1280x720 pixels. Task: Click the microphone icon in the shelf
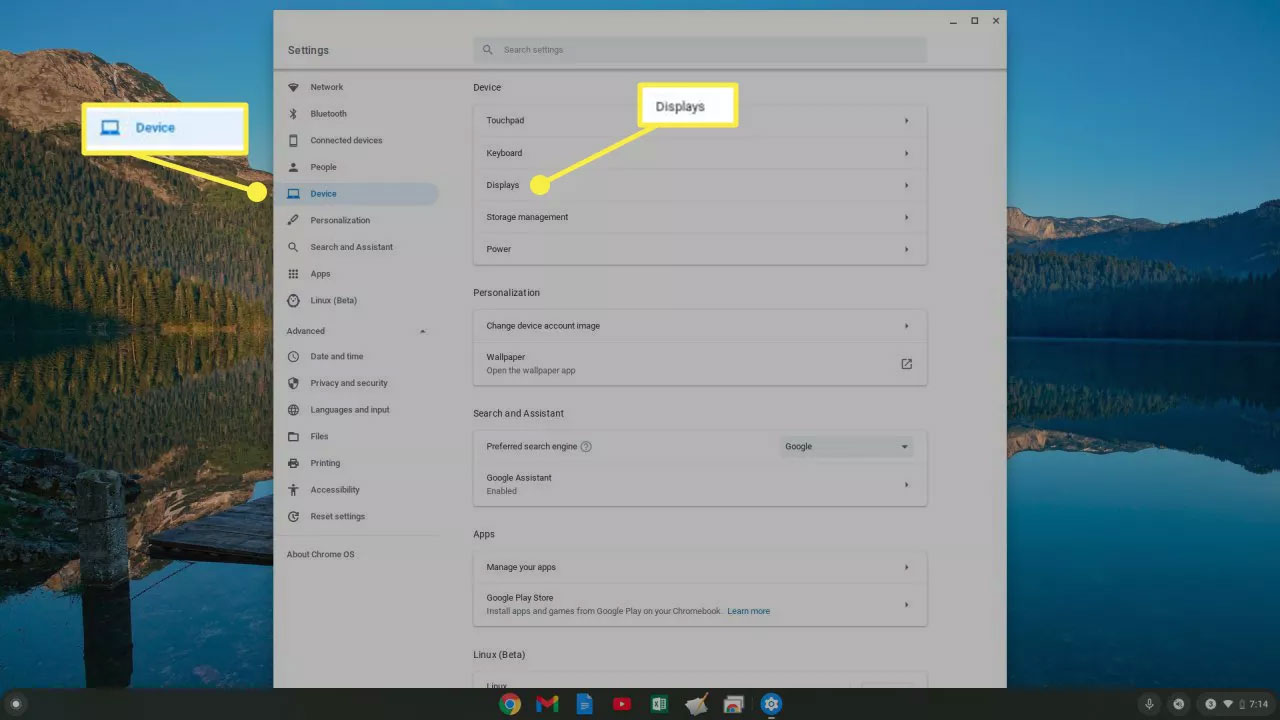[x=1149, y=704]
